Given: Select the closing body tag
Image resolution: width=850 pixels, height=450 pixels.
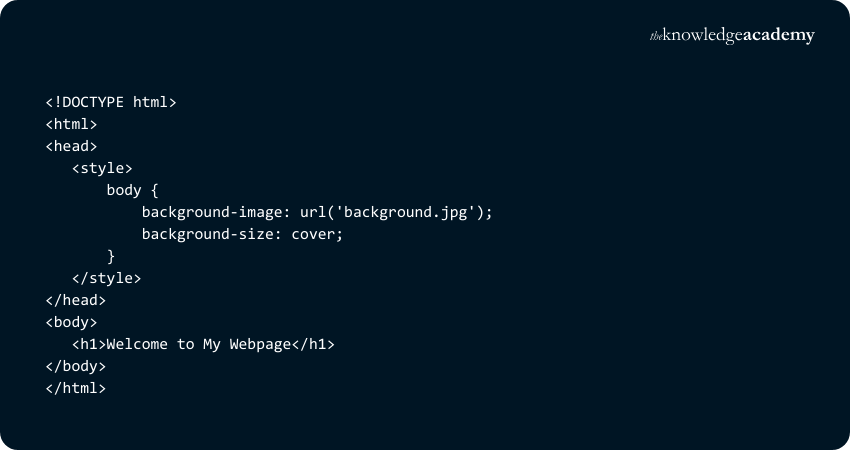Looking at the screenshot, I should [75, 366].
